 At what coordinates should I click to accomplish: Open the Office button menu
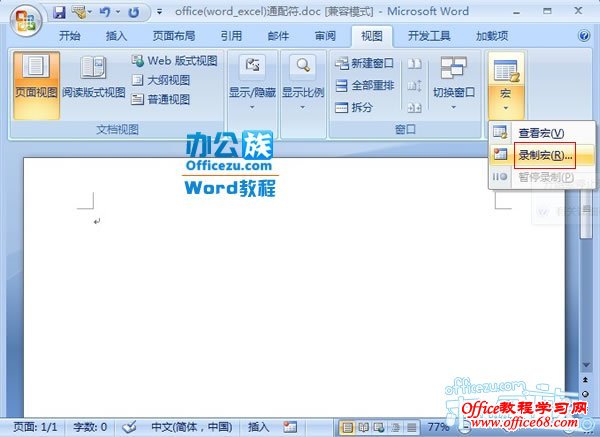(x=26, y=20)
